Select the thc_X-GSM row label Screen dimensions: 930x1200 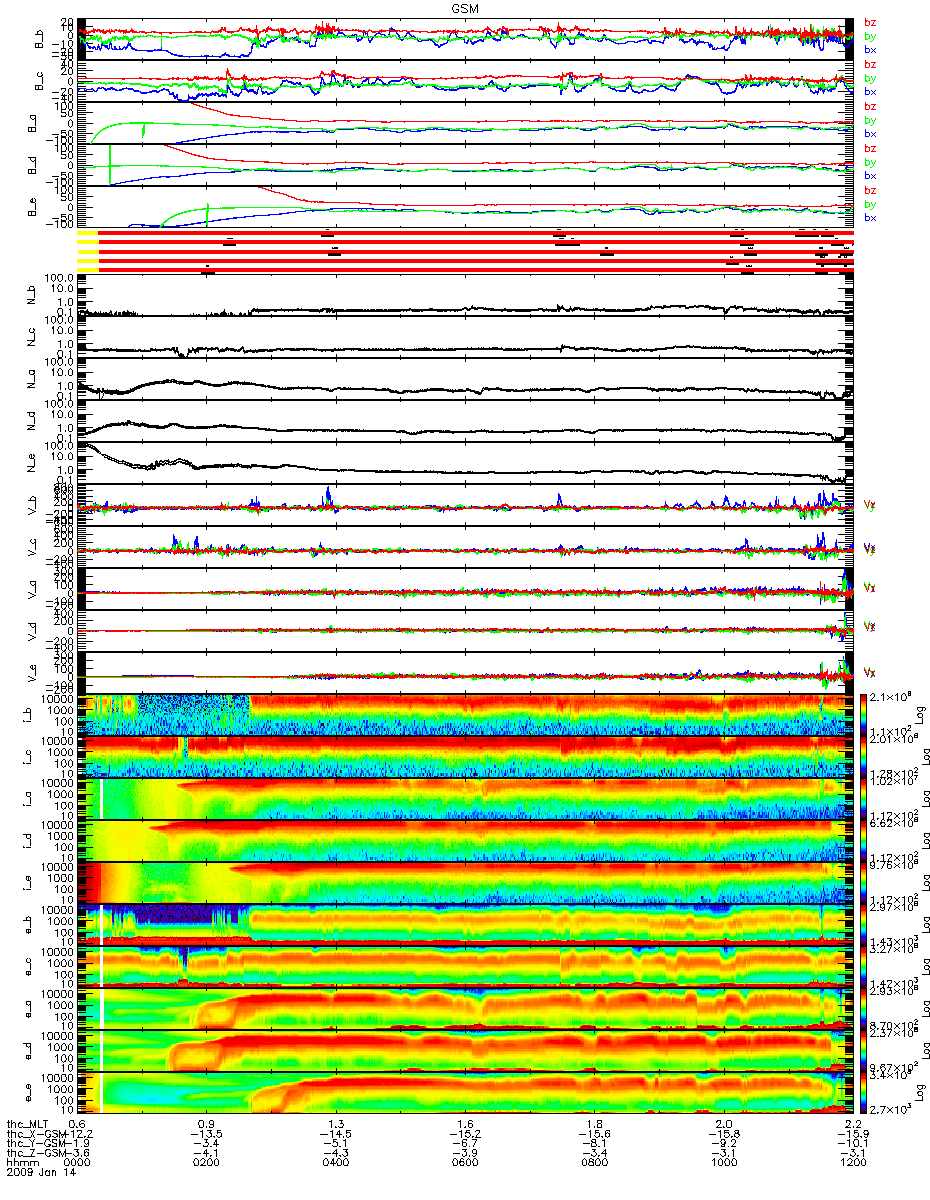[x=36, y=1135]
